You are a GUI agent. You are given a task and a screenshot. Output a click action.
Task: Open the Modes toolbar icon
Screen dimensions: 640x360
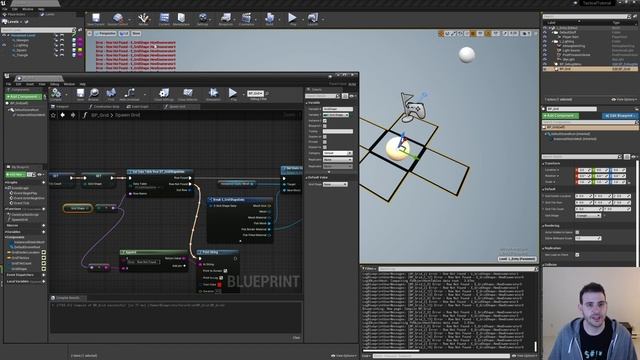pos(143,19)
